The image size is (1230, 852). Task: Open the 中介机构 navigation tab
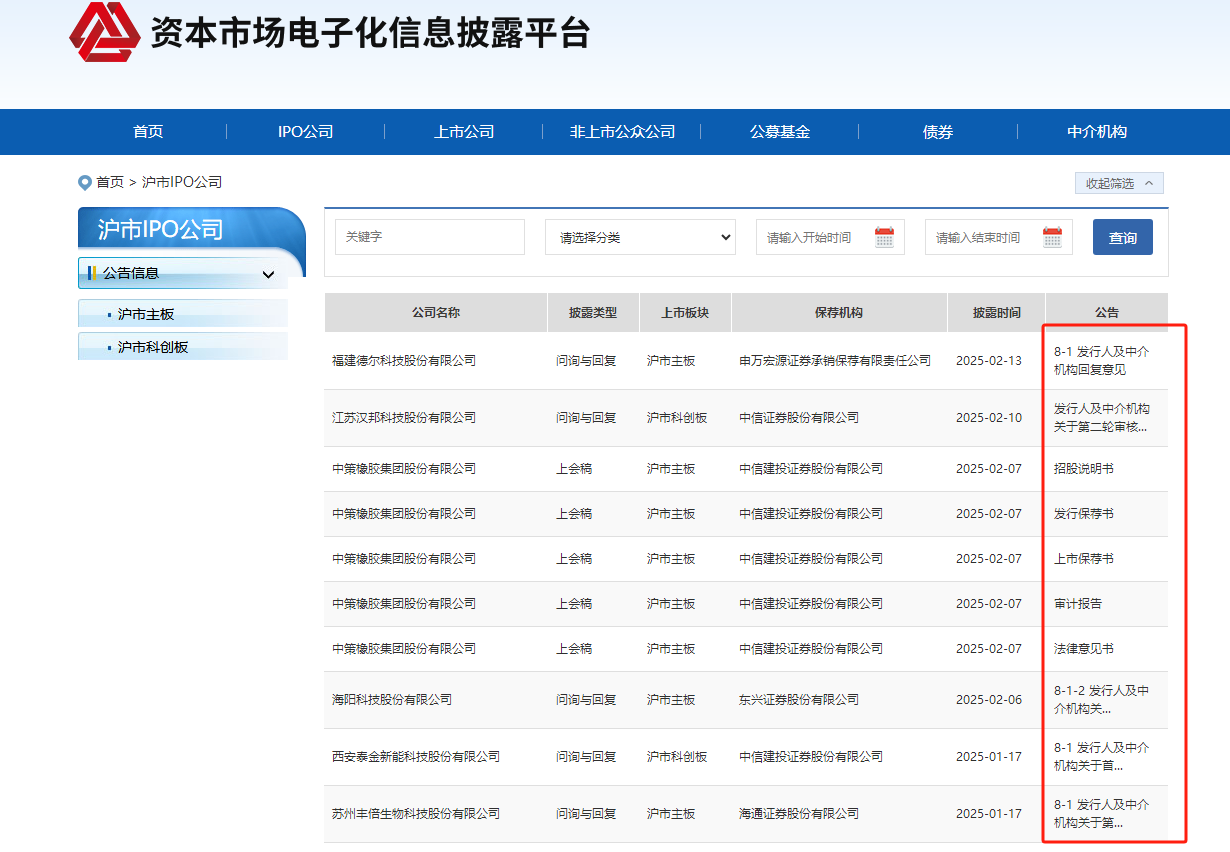tap(1097, 132)
